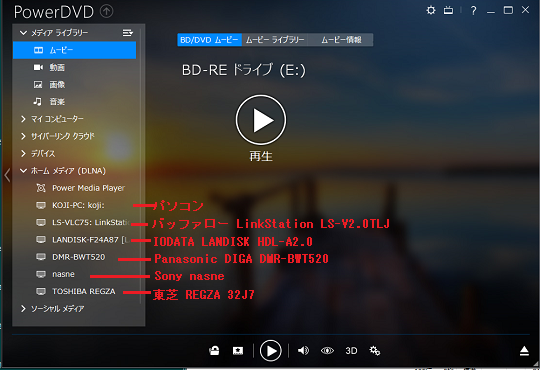Click the large 再生 play button
This screenshot has height=370, width=540.
tap(261, 120)
